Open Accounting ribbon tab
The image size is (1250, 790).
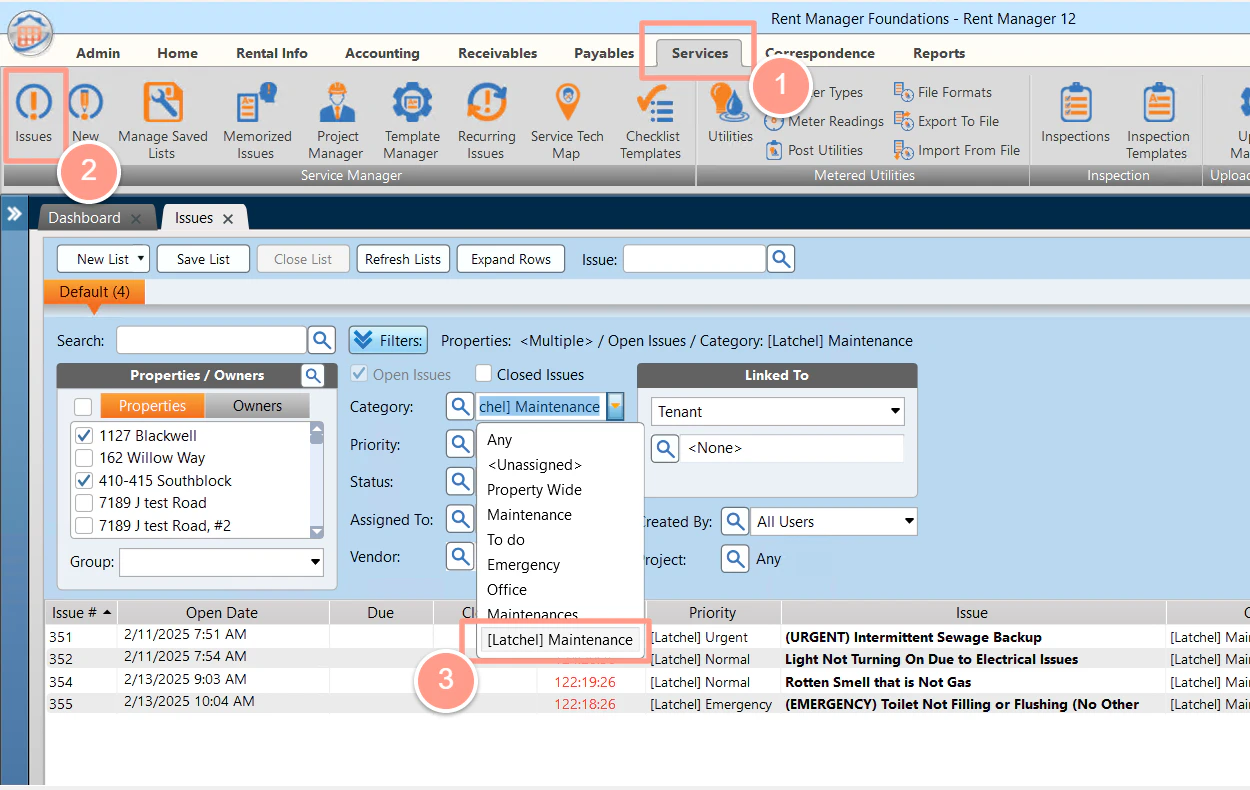(382, 53)
